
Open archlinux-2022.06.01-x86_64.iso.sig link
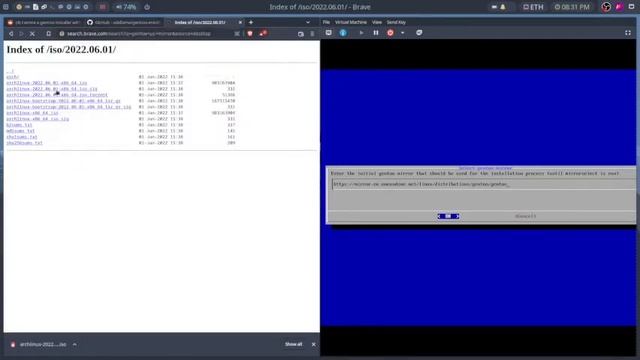[52, 89]
